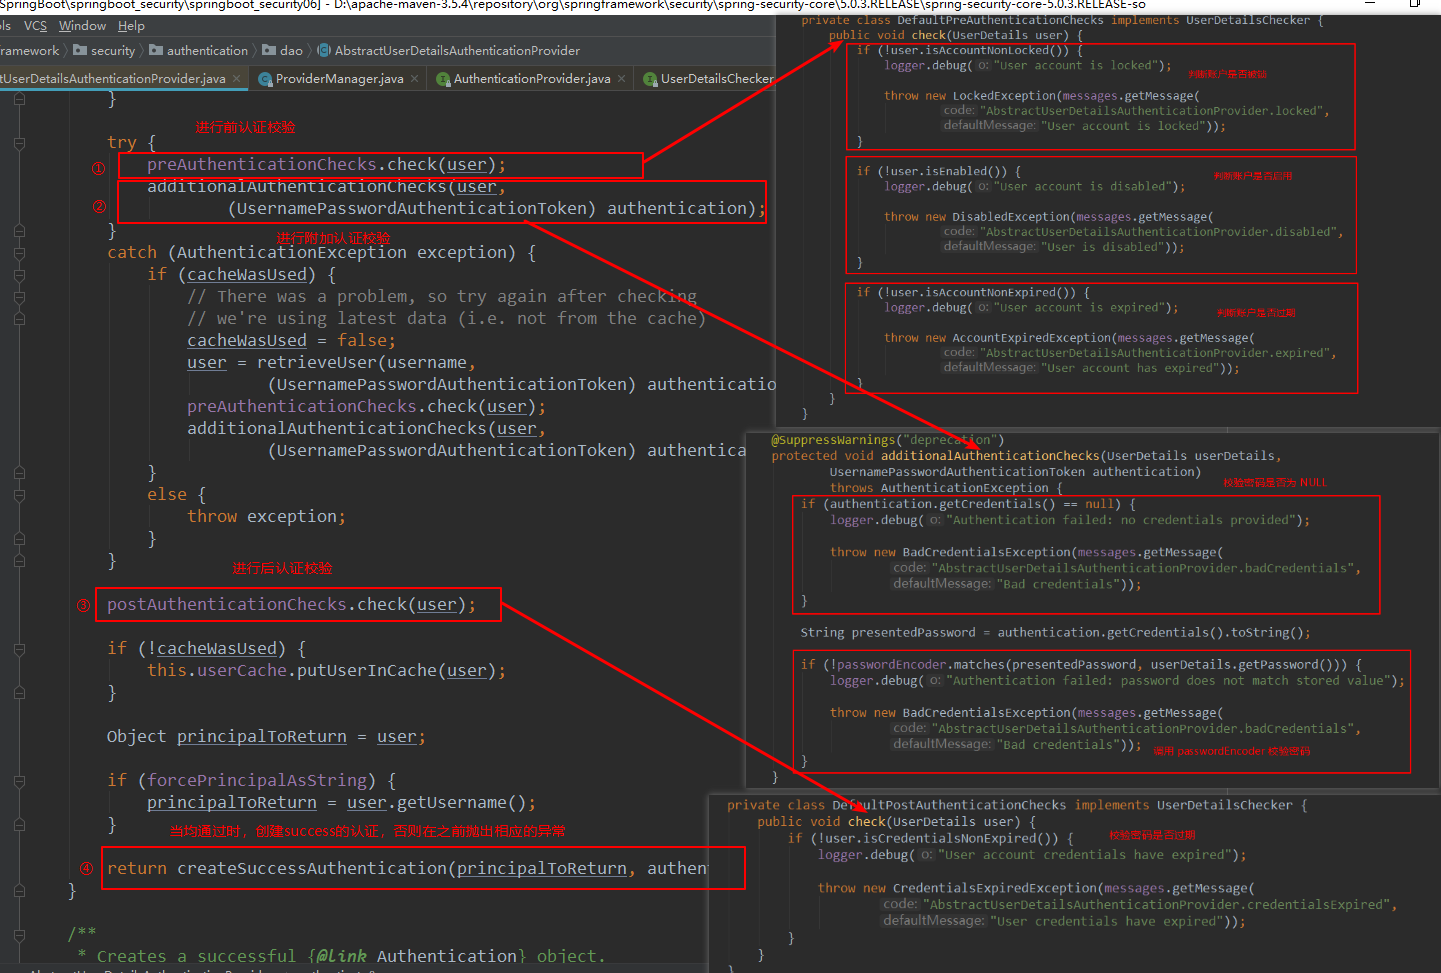
Task: Click the security folder icon in breadcrumb
Action: click(78, 50)
